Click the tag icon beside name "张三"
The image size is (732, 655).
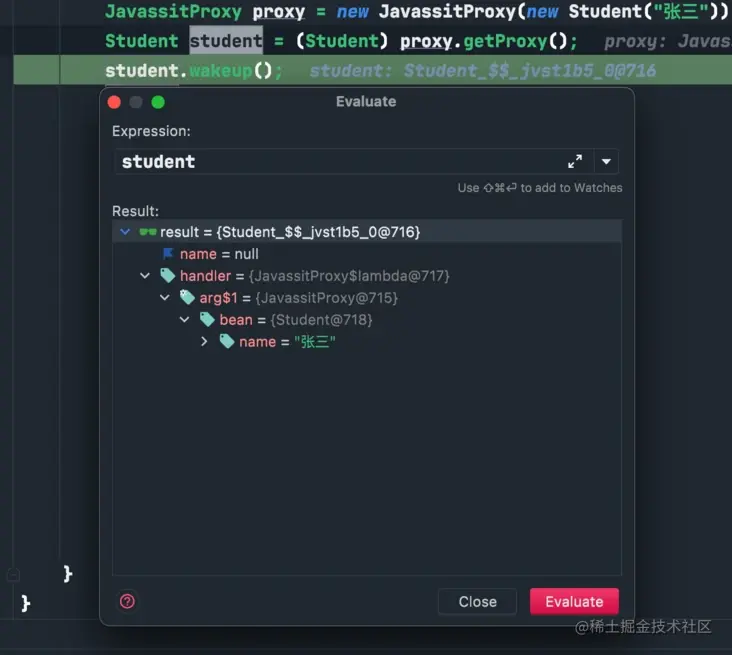[227, 341]
